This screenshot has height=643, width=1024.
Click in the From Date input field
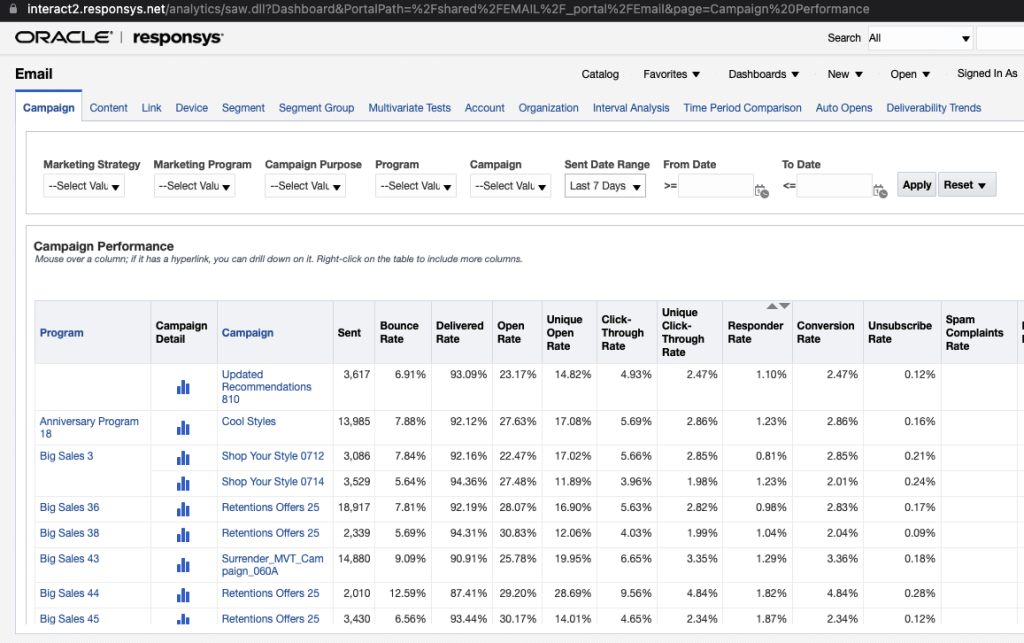(x=715, y=186)
